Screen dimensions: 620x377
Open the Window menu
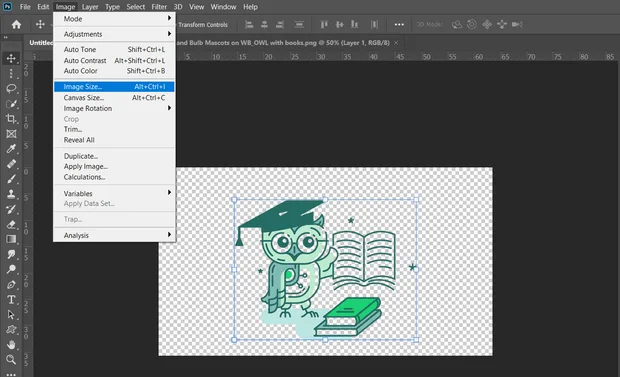(x=223, y=7)
